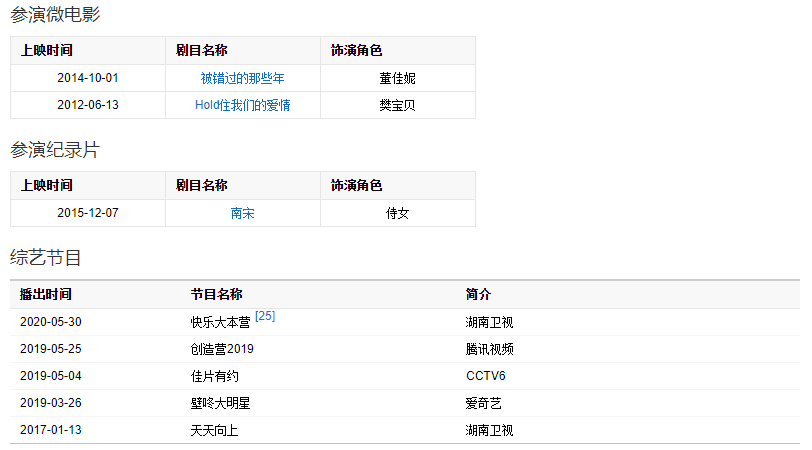Click the 腾讯视频 platform cell

pos(489,349)
